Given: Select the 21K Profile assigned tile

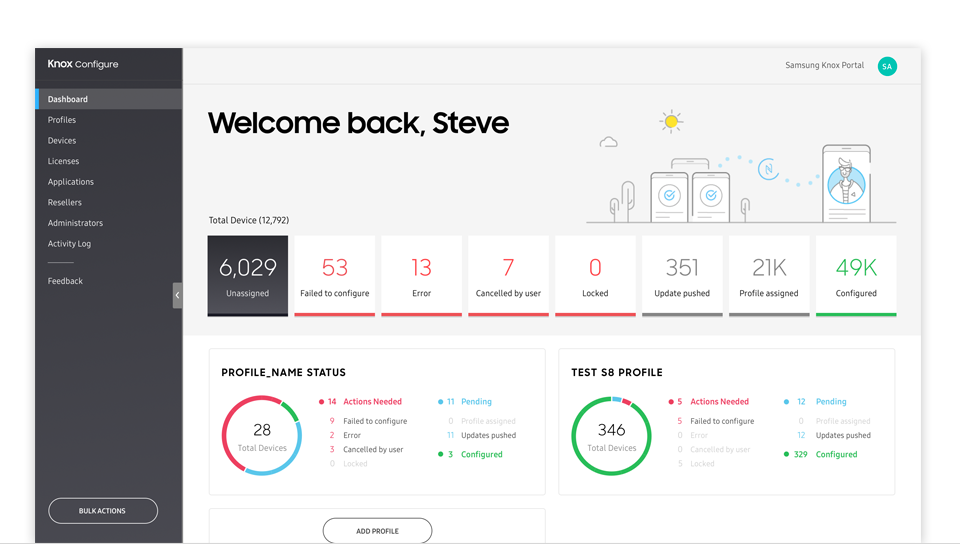Looking at the screenshot, I should coord(769,276).
